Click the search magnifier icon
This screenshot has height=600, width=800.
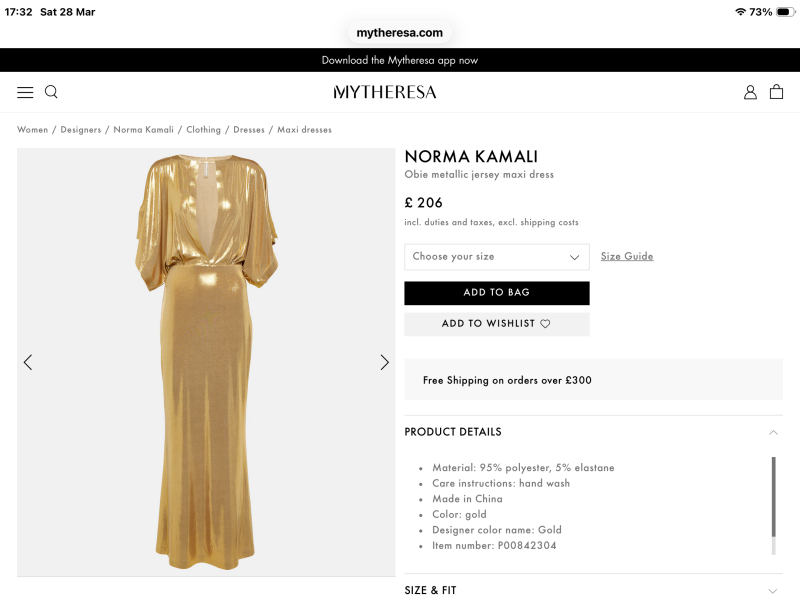click(50, 91)
